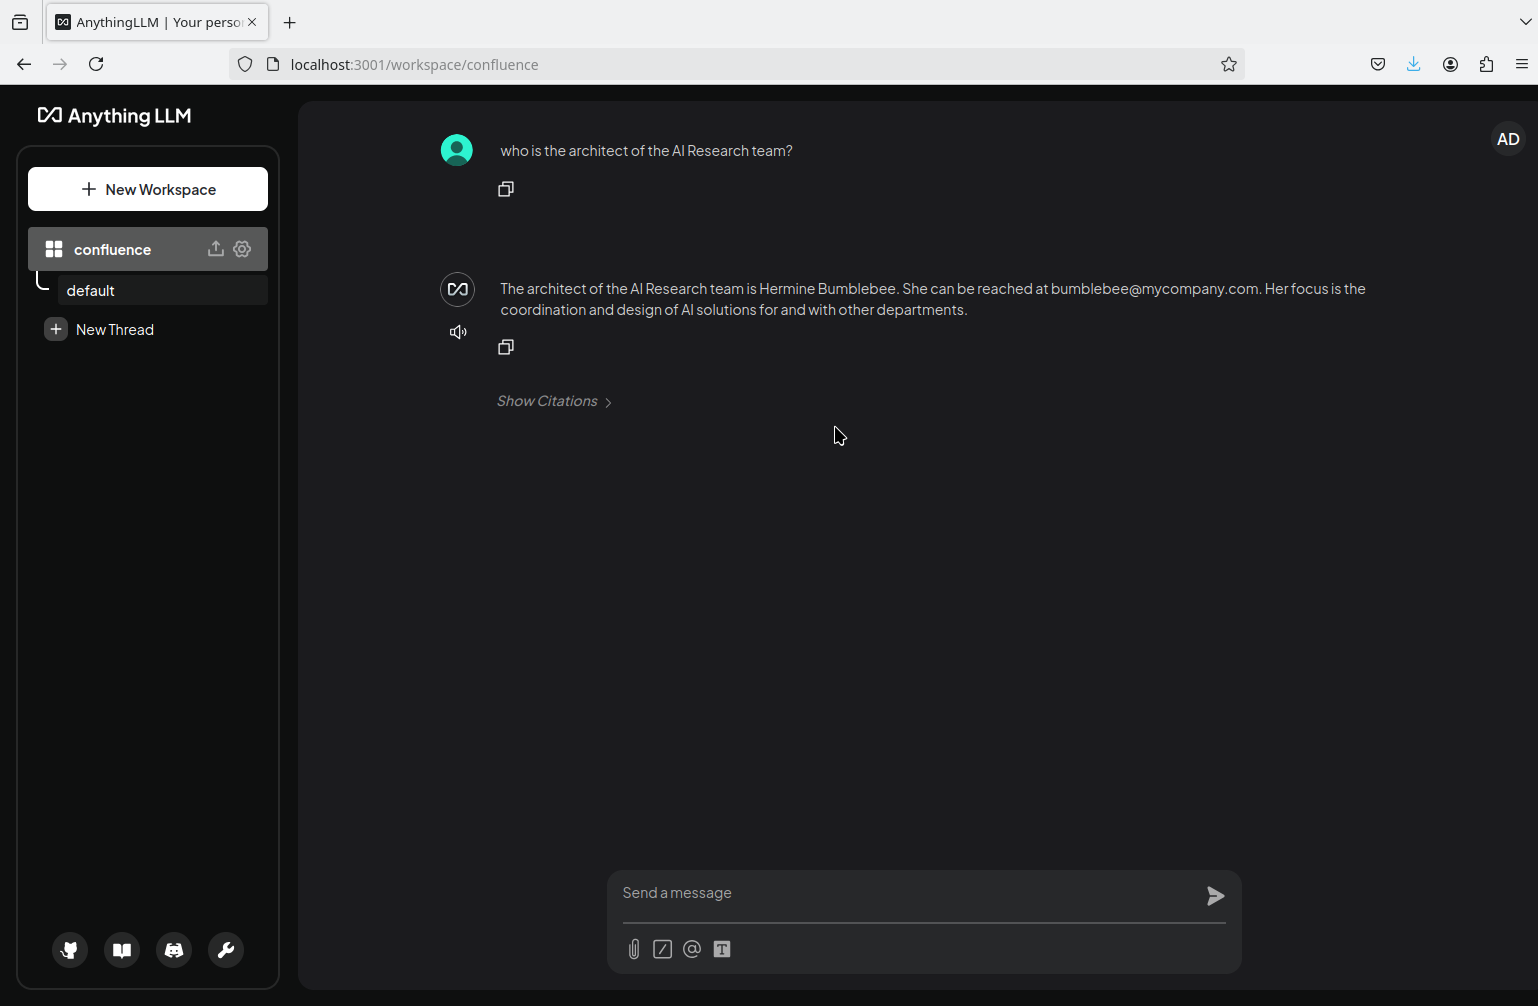Open the @ agents menu

(x=692, y=949)
